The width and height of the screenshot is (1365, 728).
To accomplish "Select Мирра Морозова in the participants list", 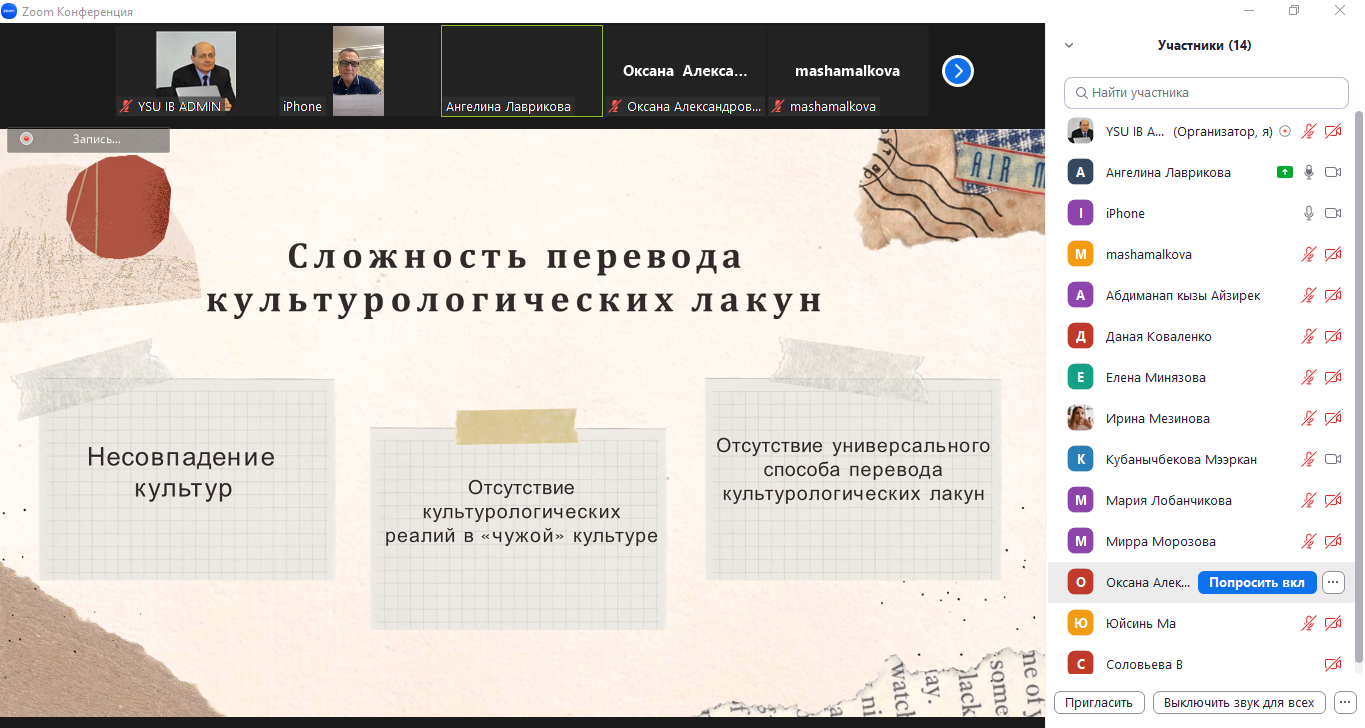I will tap(1160, 541).
